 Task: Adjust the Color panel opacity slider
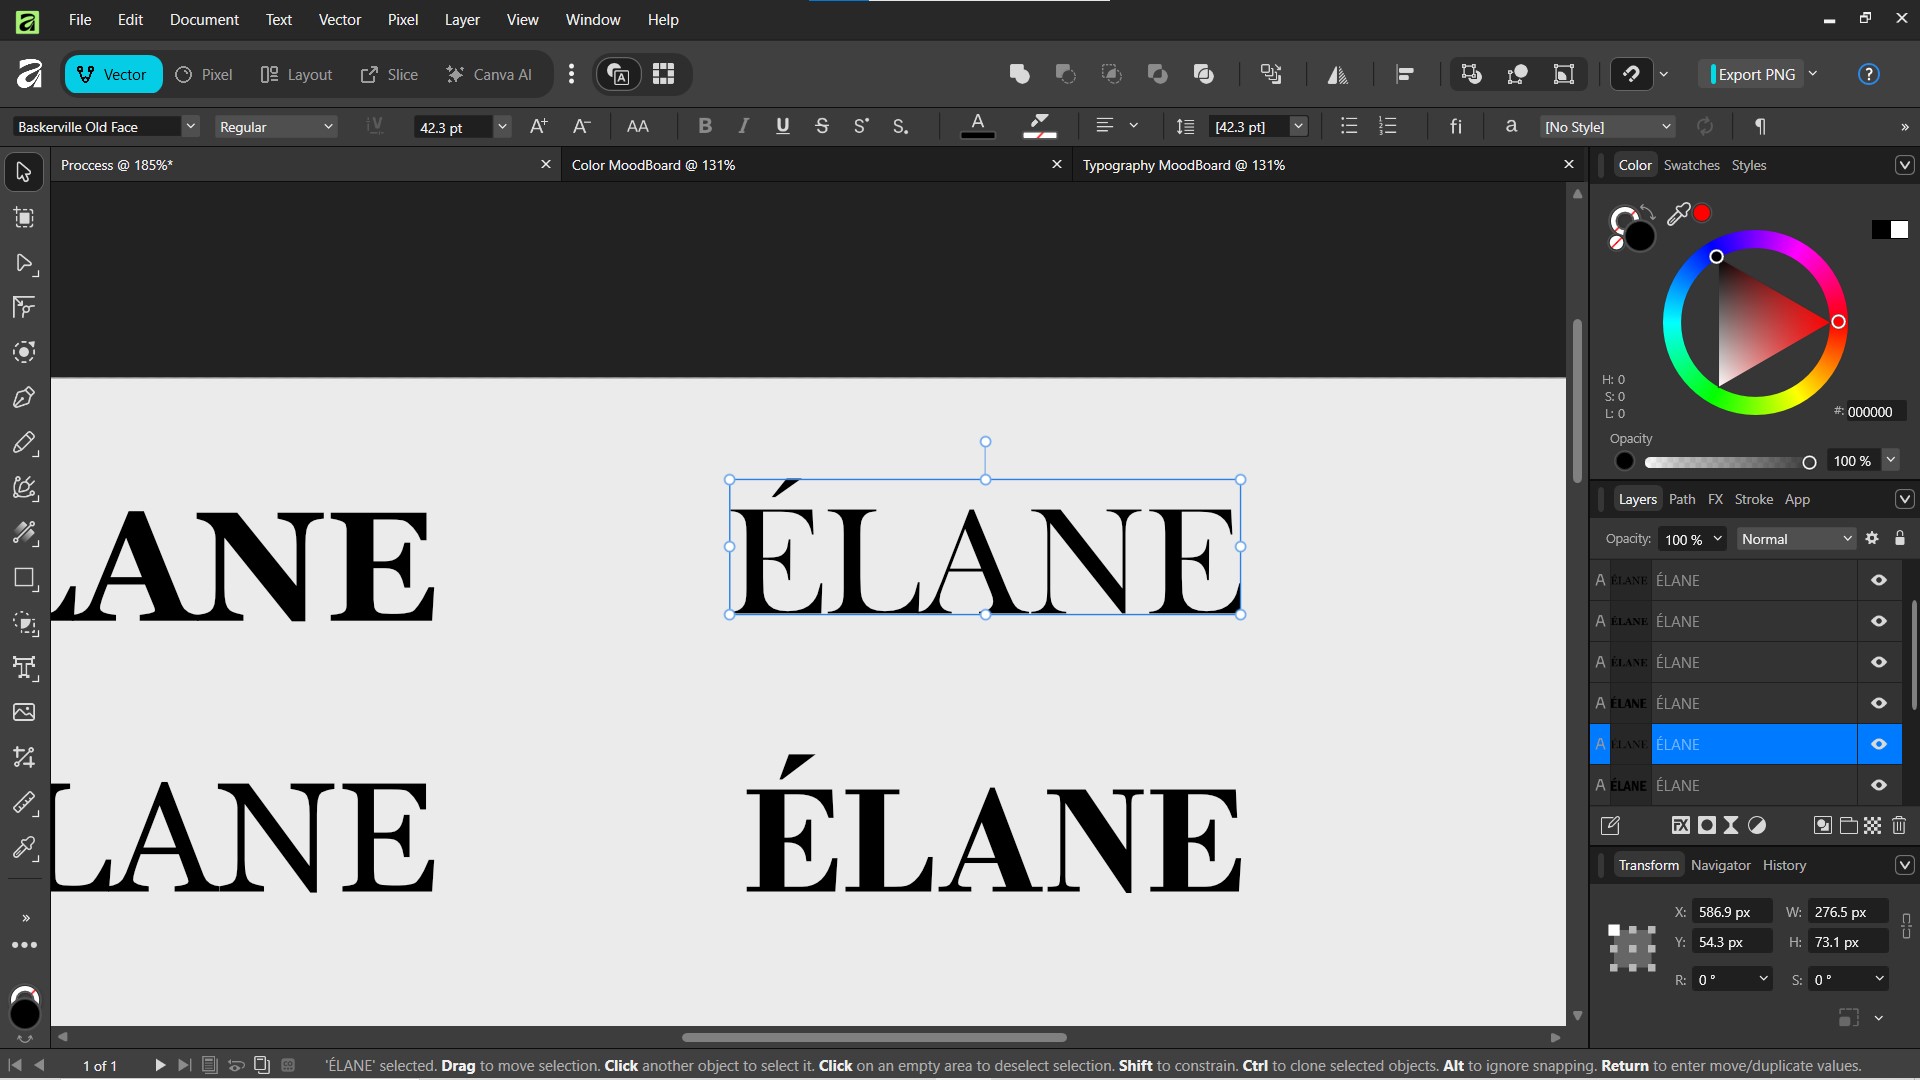[1729, 462]
